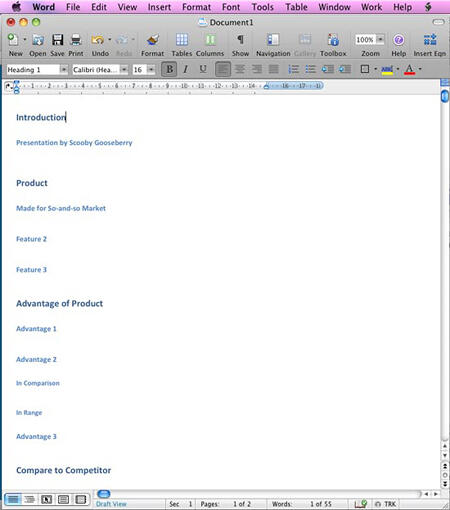Open the Tables grid icon

182,40
